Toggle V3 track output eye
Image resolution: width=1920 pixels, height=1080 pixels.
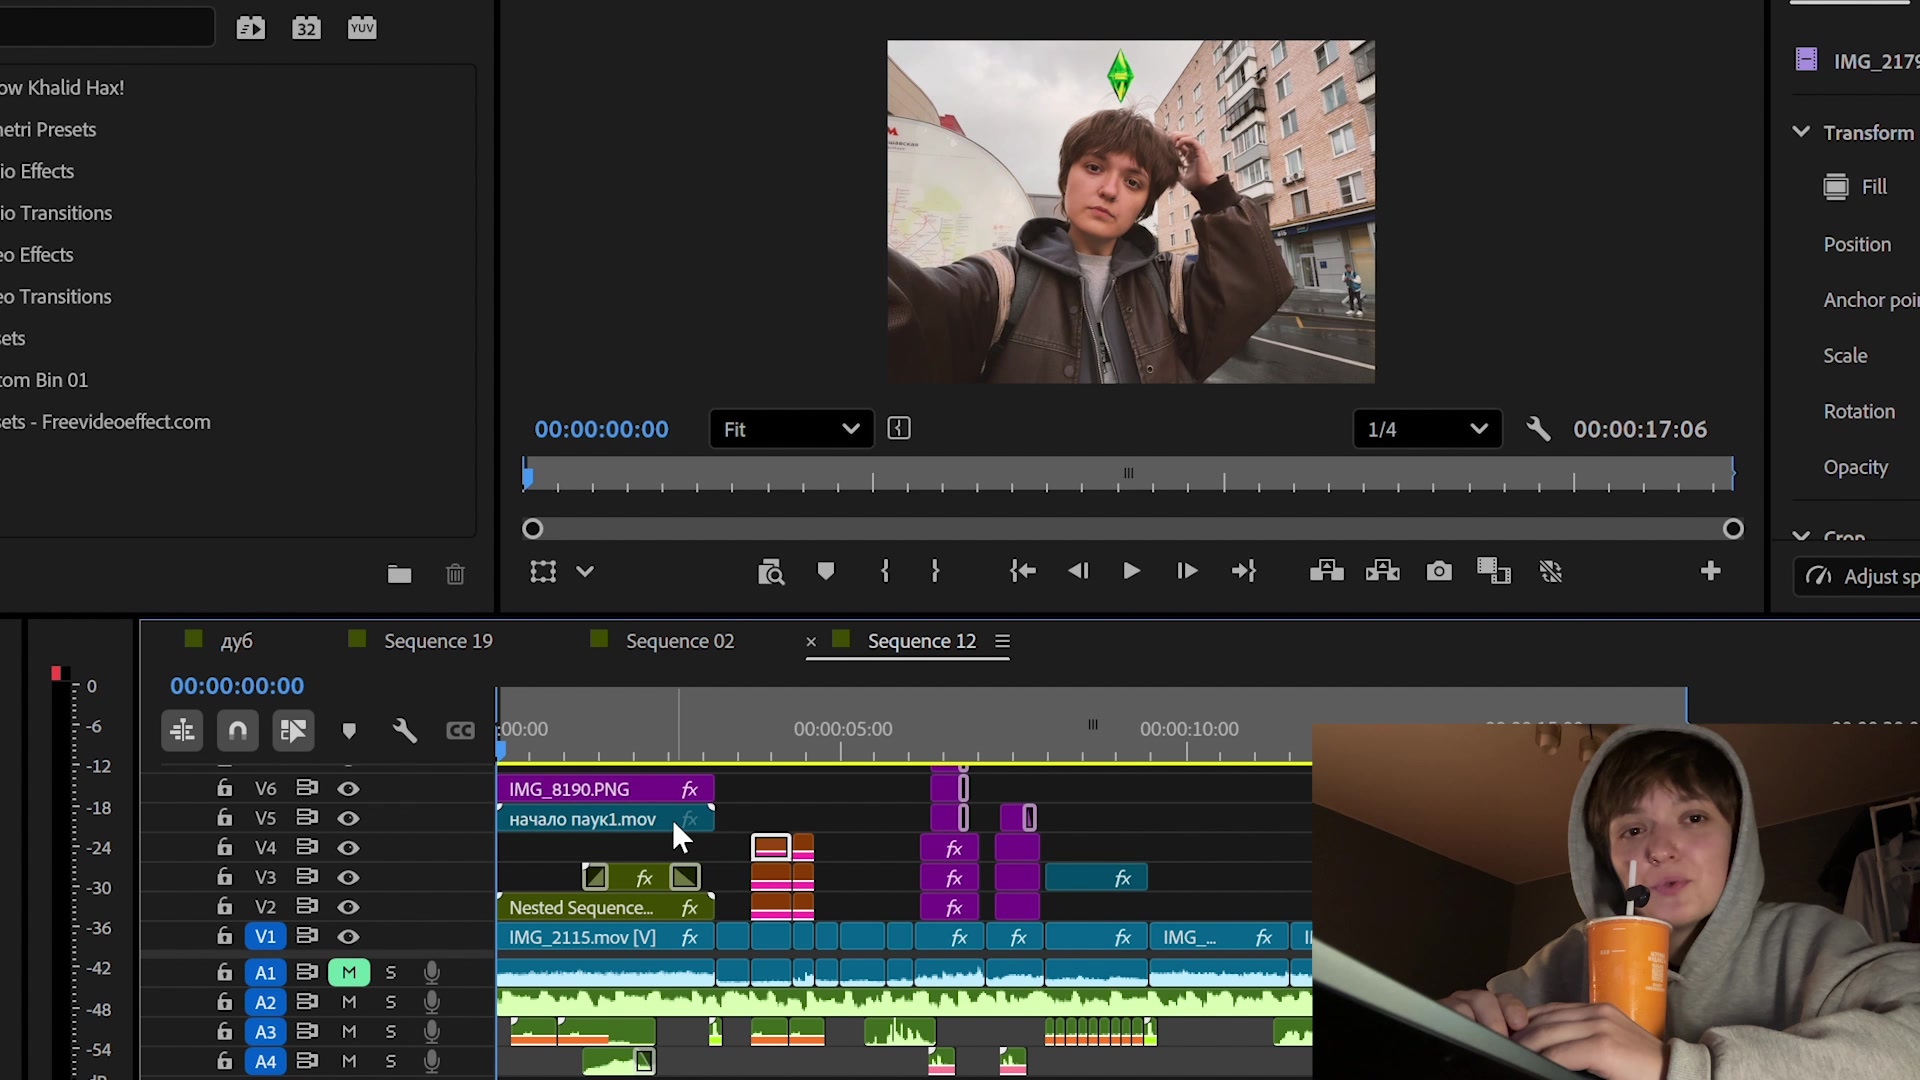pyautogui.click(x=348, y=877)
